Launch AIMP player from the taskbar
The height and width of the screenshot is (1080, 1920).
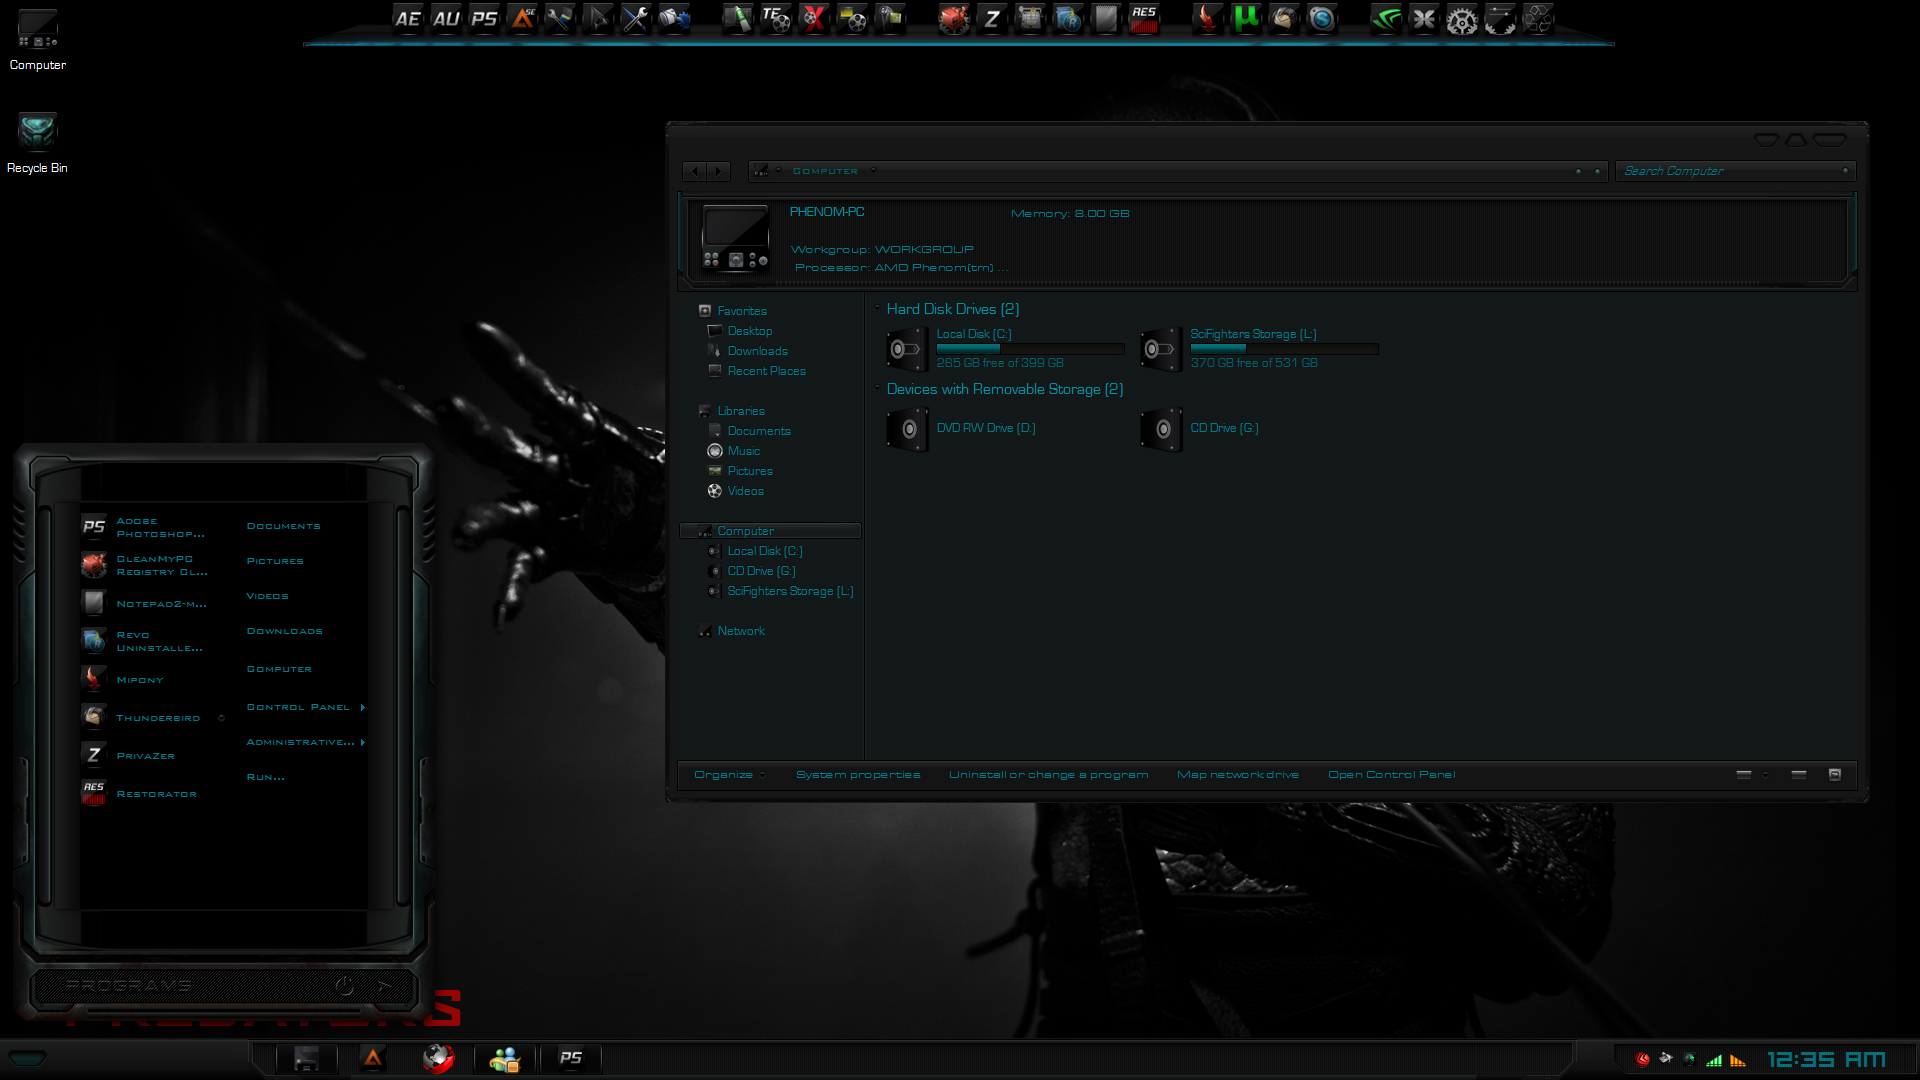pyautogui.click(x=373, y=1058)
